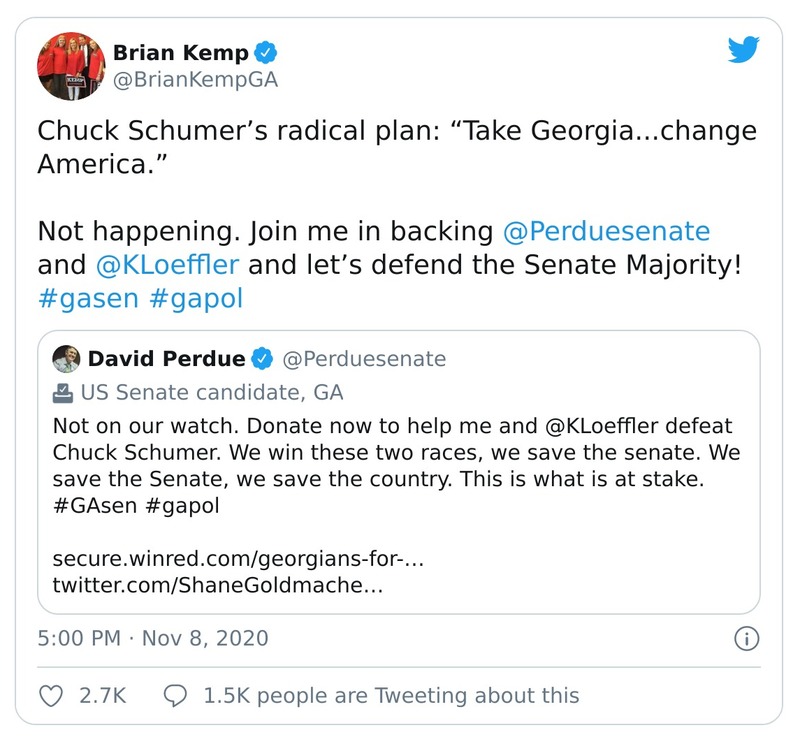
Task: Click the 5:00 PM Nov 8, 2020 timestamp
Action: pos(153,638)
